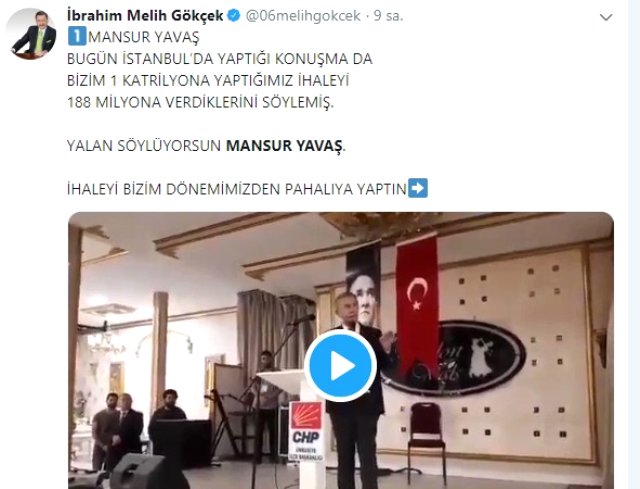
Task: Play the embedded tweet video
Action: [340, 366]
